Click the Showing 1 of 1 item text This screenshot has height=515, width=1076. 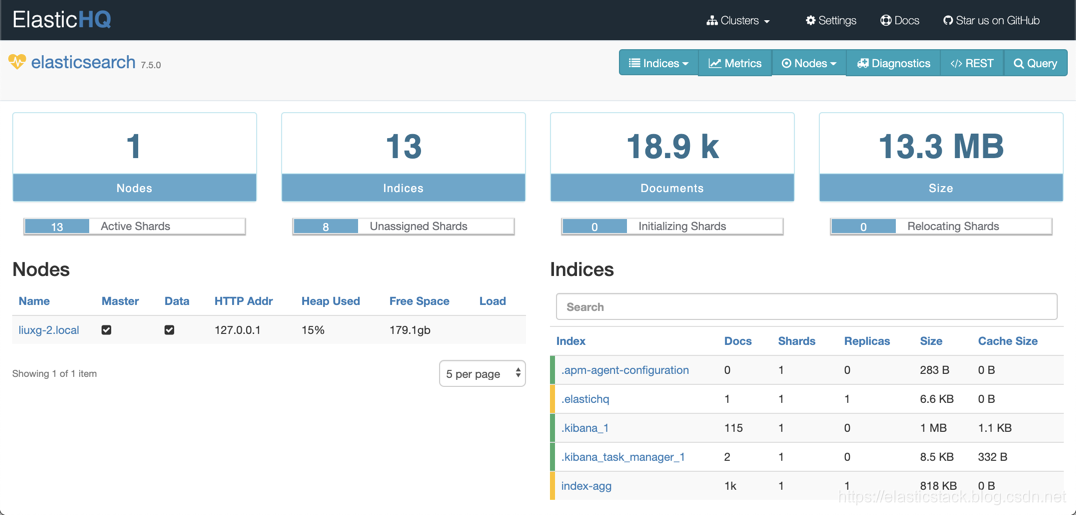coord(55,374)
